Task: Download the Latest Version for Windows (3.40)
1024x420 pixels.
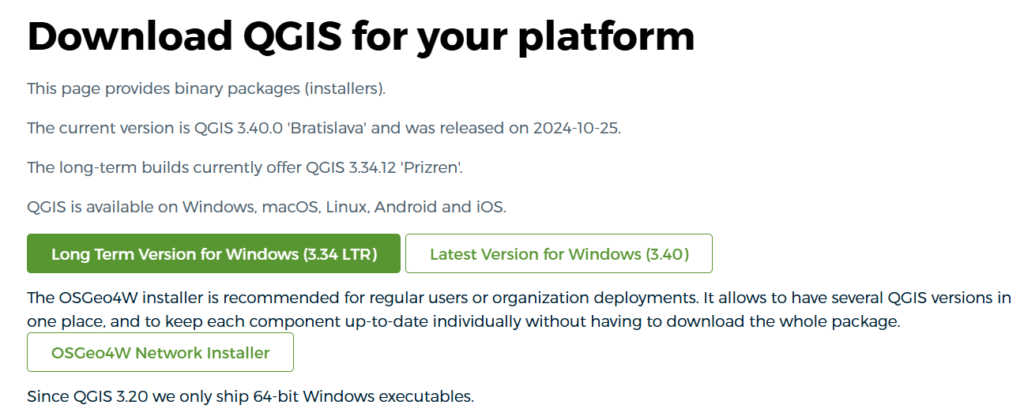Action: (x=559, y=254)
